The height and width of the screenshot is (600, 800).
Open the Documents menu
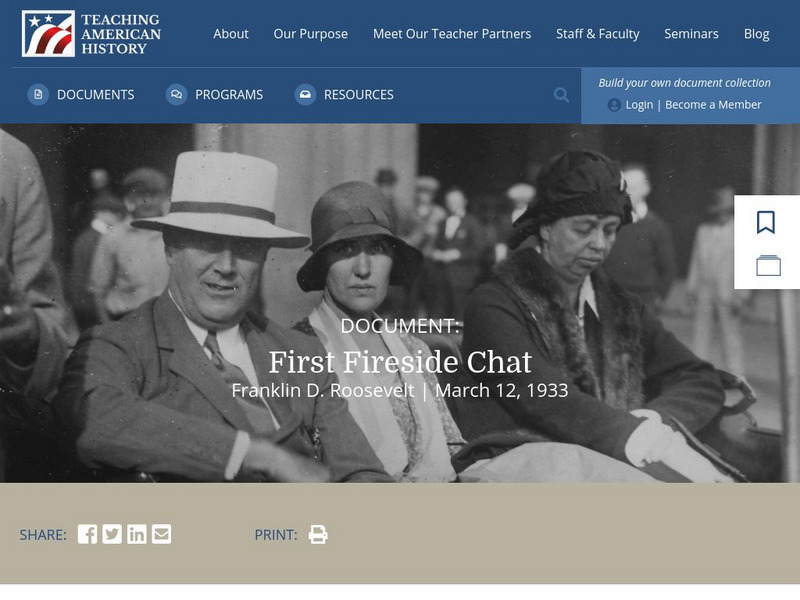81,95
